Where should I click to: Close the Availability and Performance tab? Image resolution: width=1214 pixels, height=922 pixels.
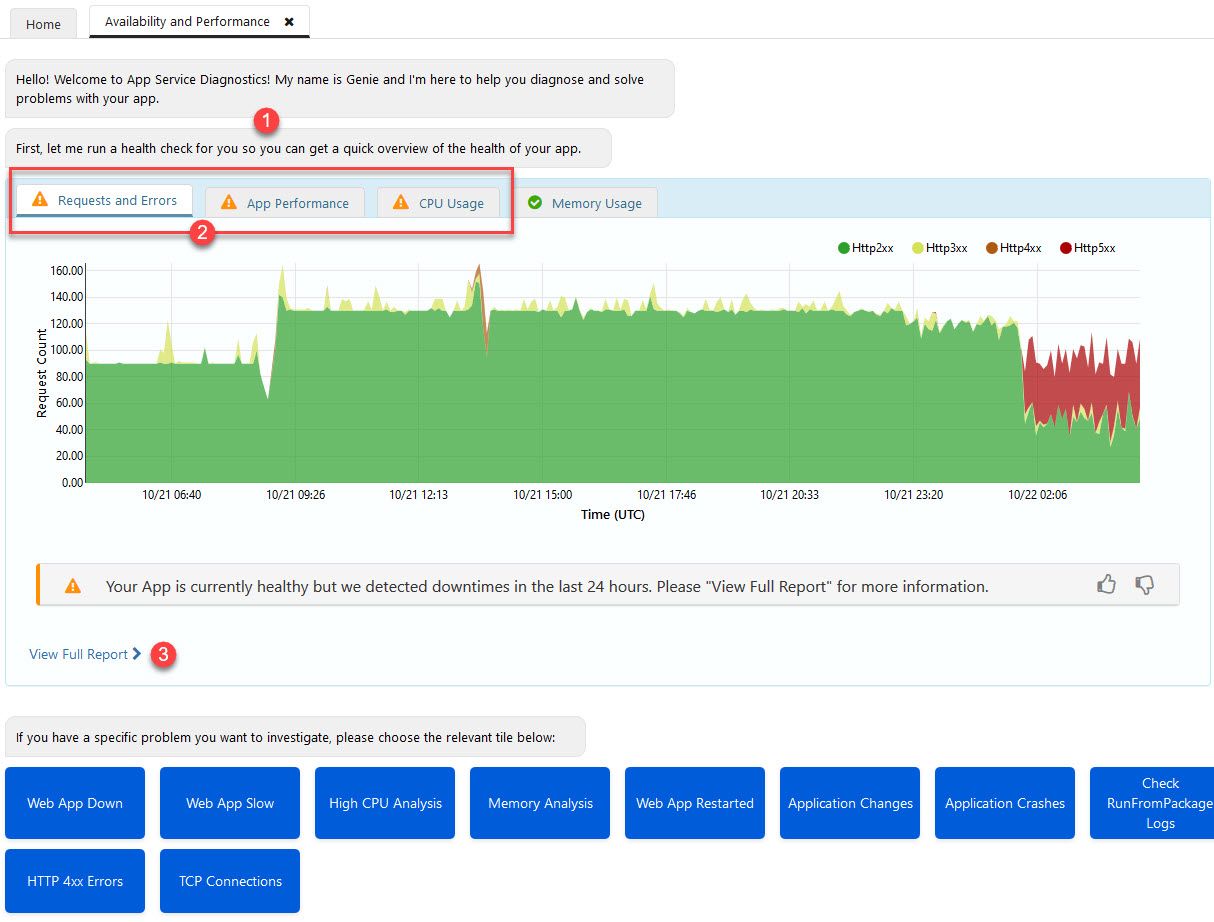[x=290, y=20]
